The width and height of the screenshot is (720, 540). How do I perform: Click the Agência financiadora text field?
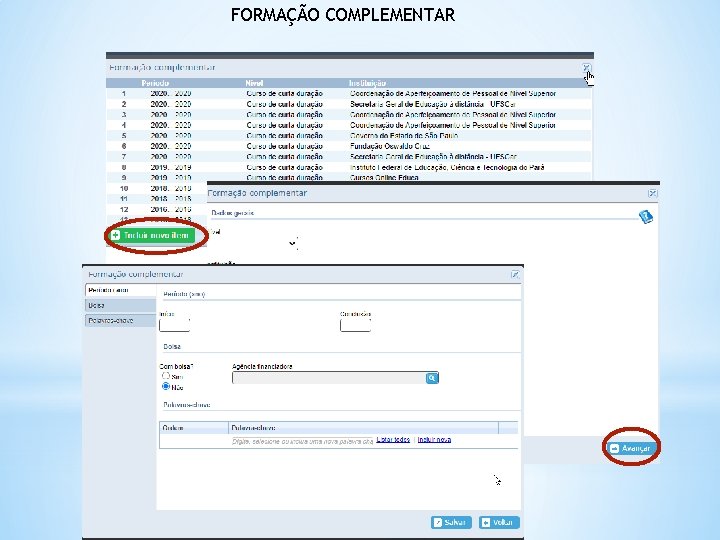(329, 378)
